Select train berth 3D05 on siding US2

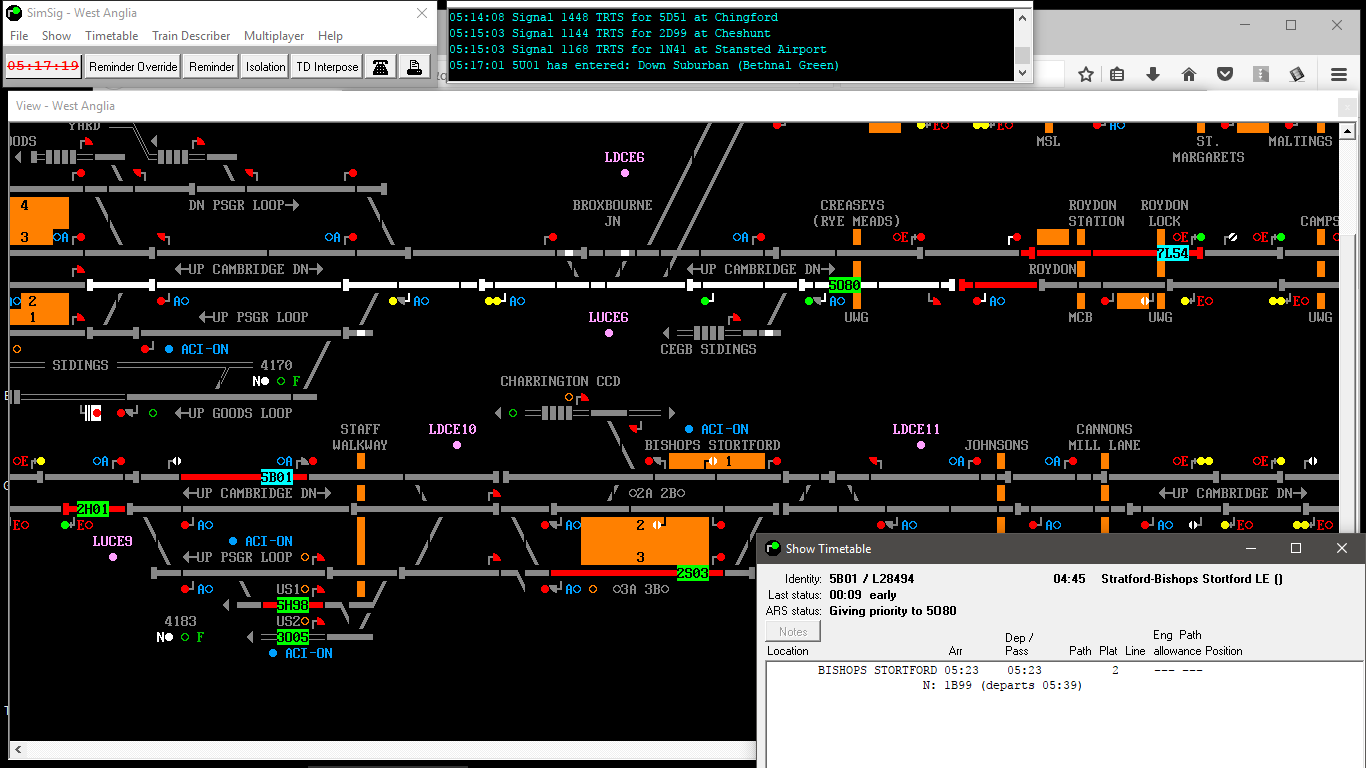(x=293, y=637)
